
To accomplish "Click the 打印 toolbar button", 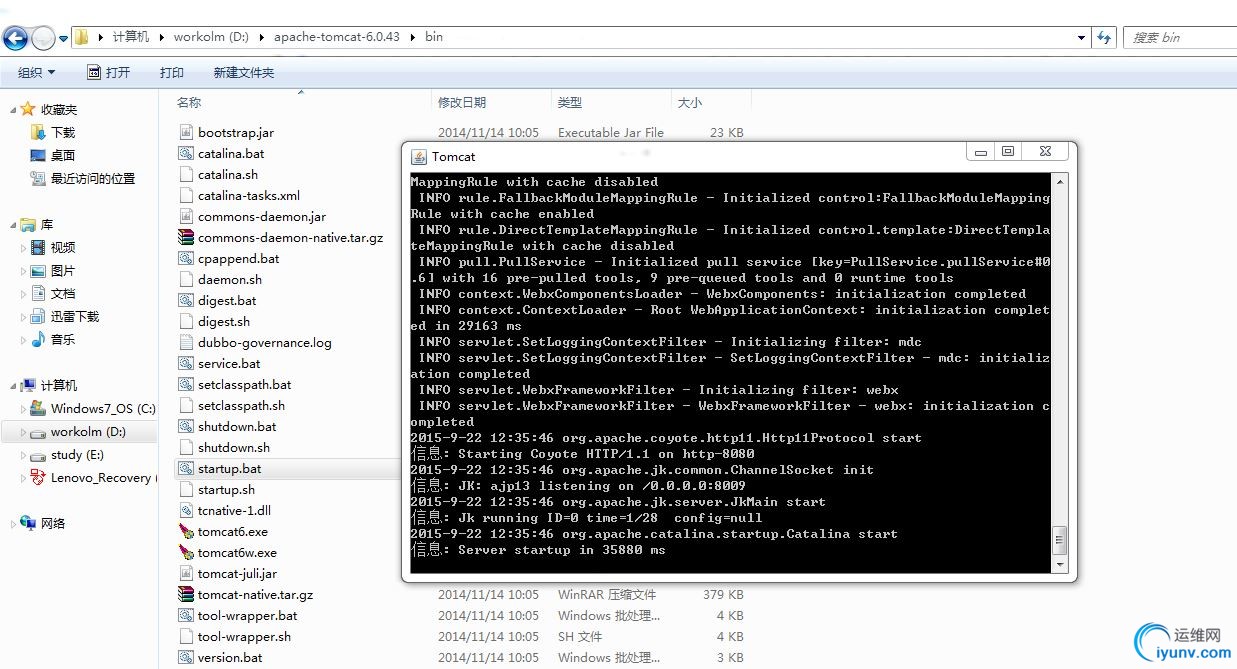I will click(x=172, y=72).
